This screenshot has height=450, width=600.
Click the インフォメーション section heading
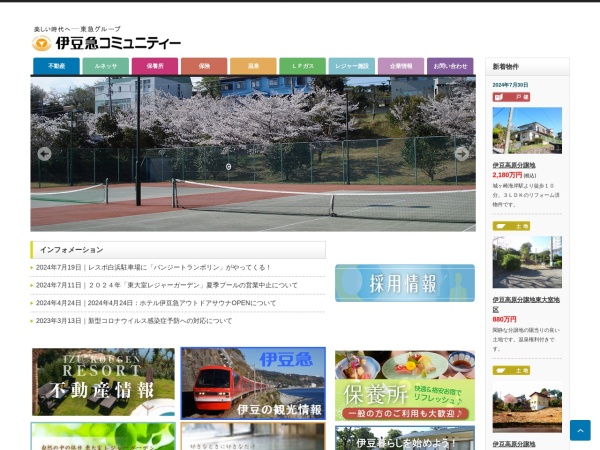(178, 250)
